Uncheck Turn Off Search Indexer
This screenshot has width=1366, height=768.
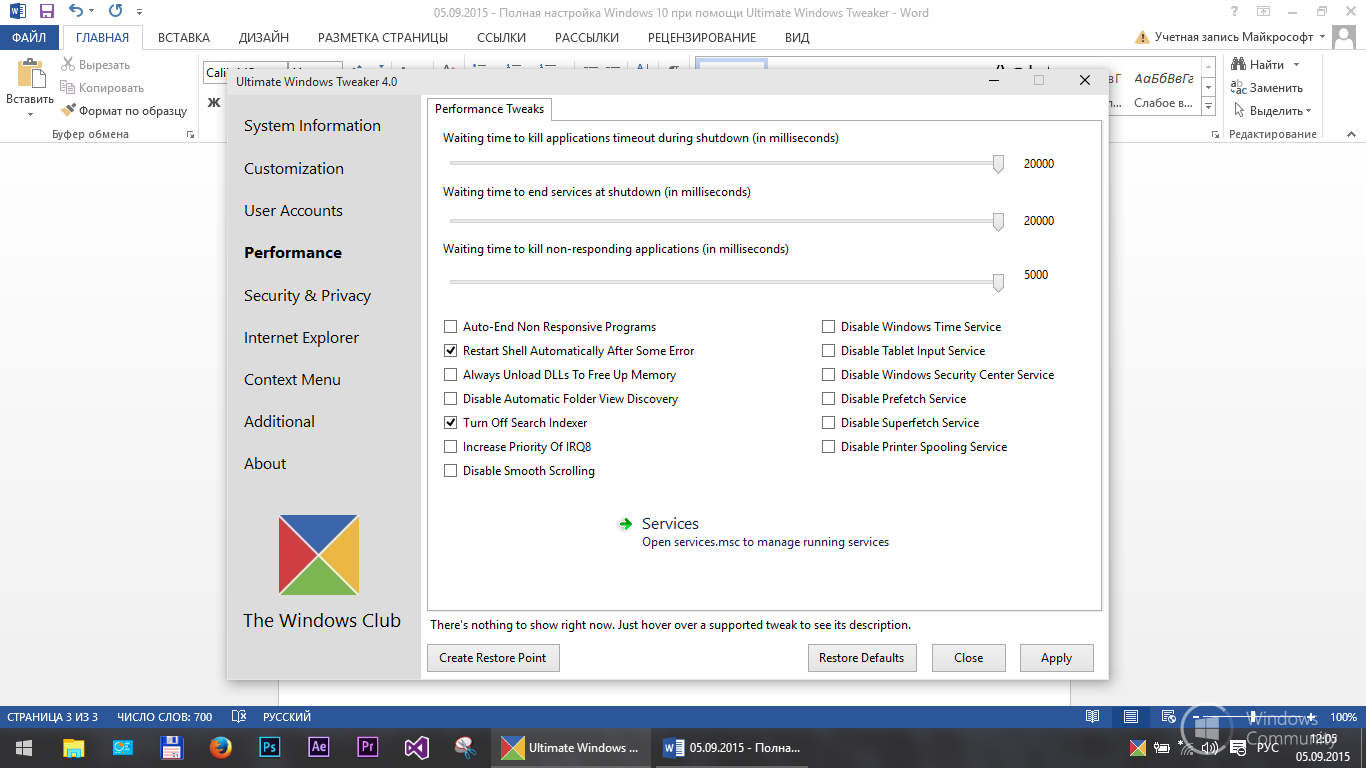(x=450, y=423)
